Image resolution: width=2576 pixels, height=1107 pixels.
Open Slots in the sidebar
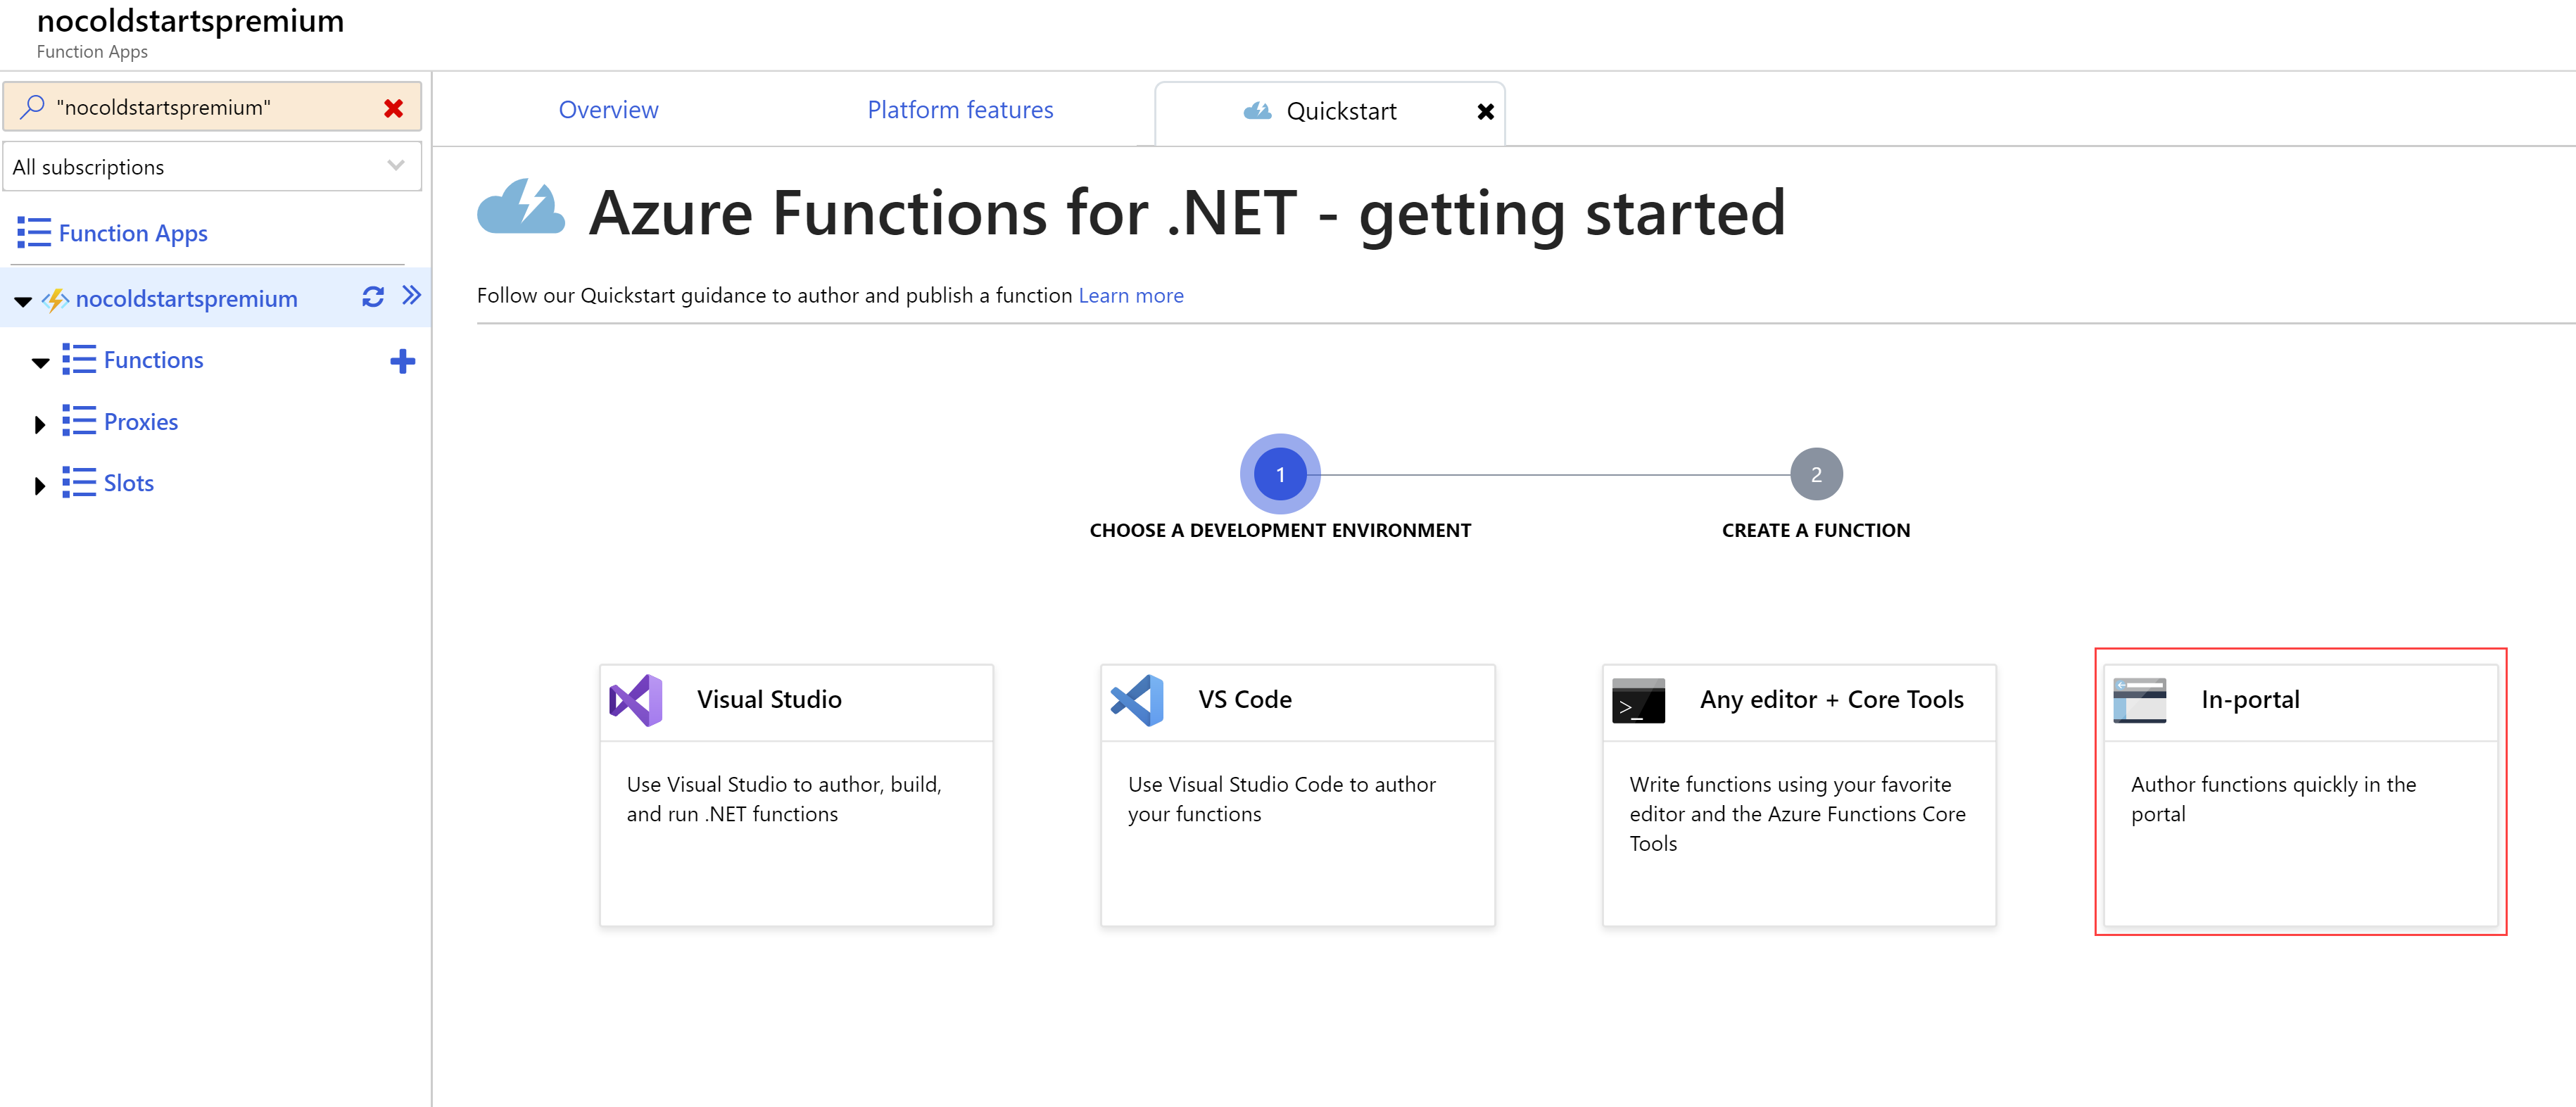129,483
